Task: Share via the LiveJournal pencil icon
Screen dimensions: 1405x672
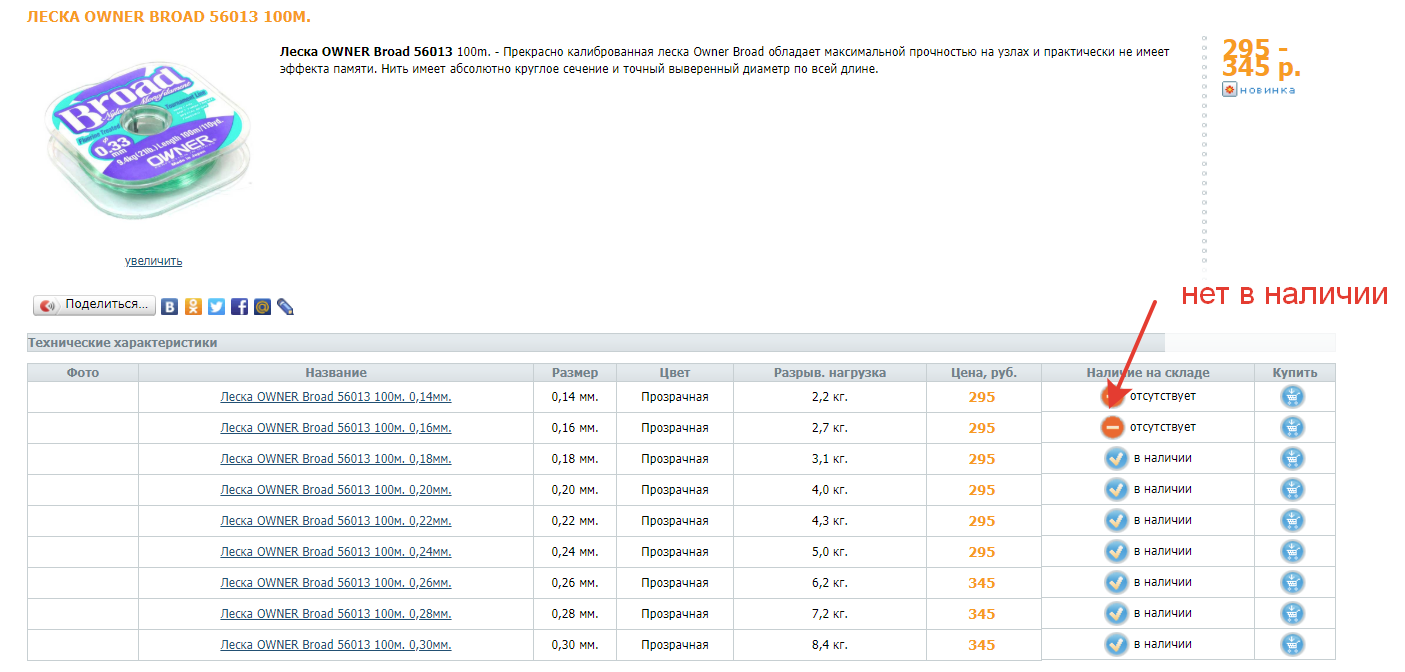Action: coord(285,307)
